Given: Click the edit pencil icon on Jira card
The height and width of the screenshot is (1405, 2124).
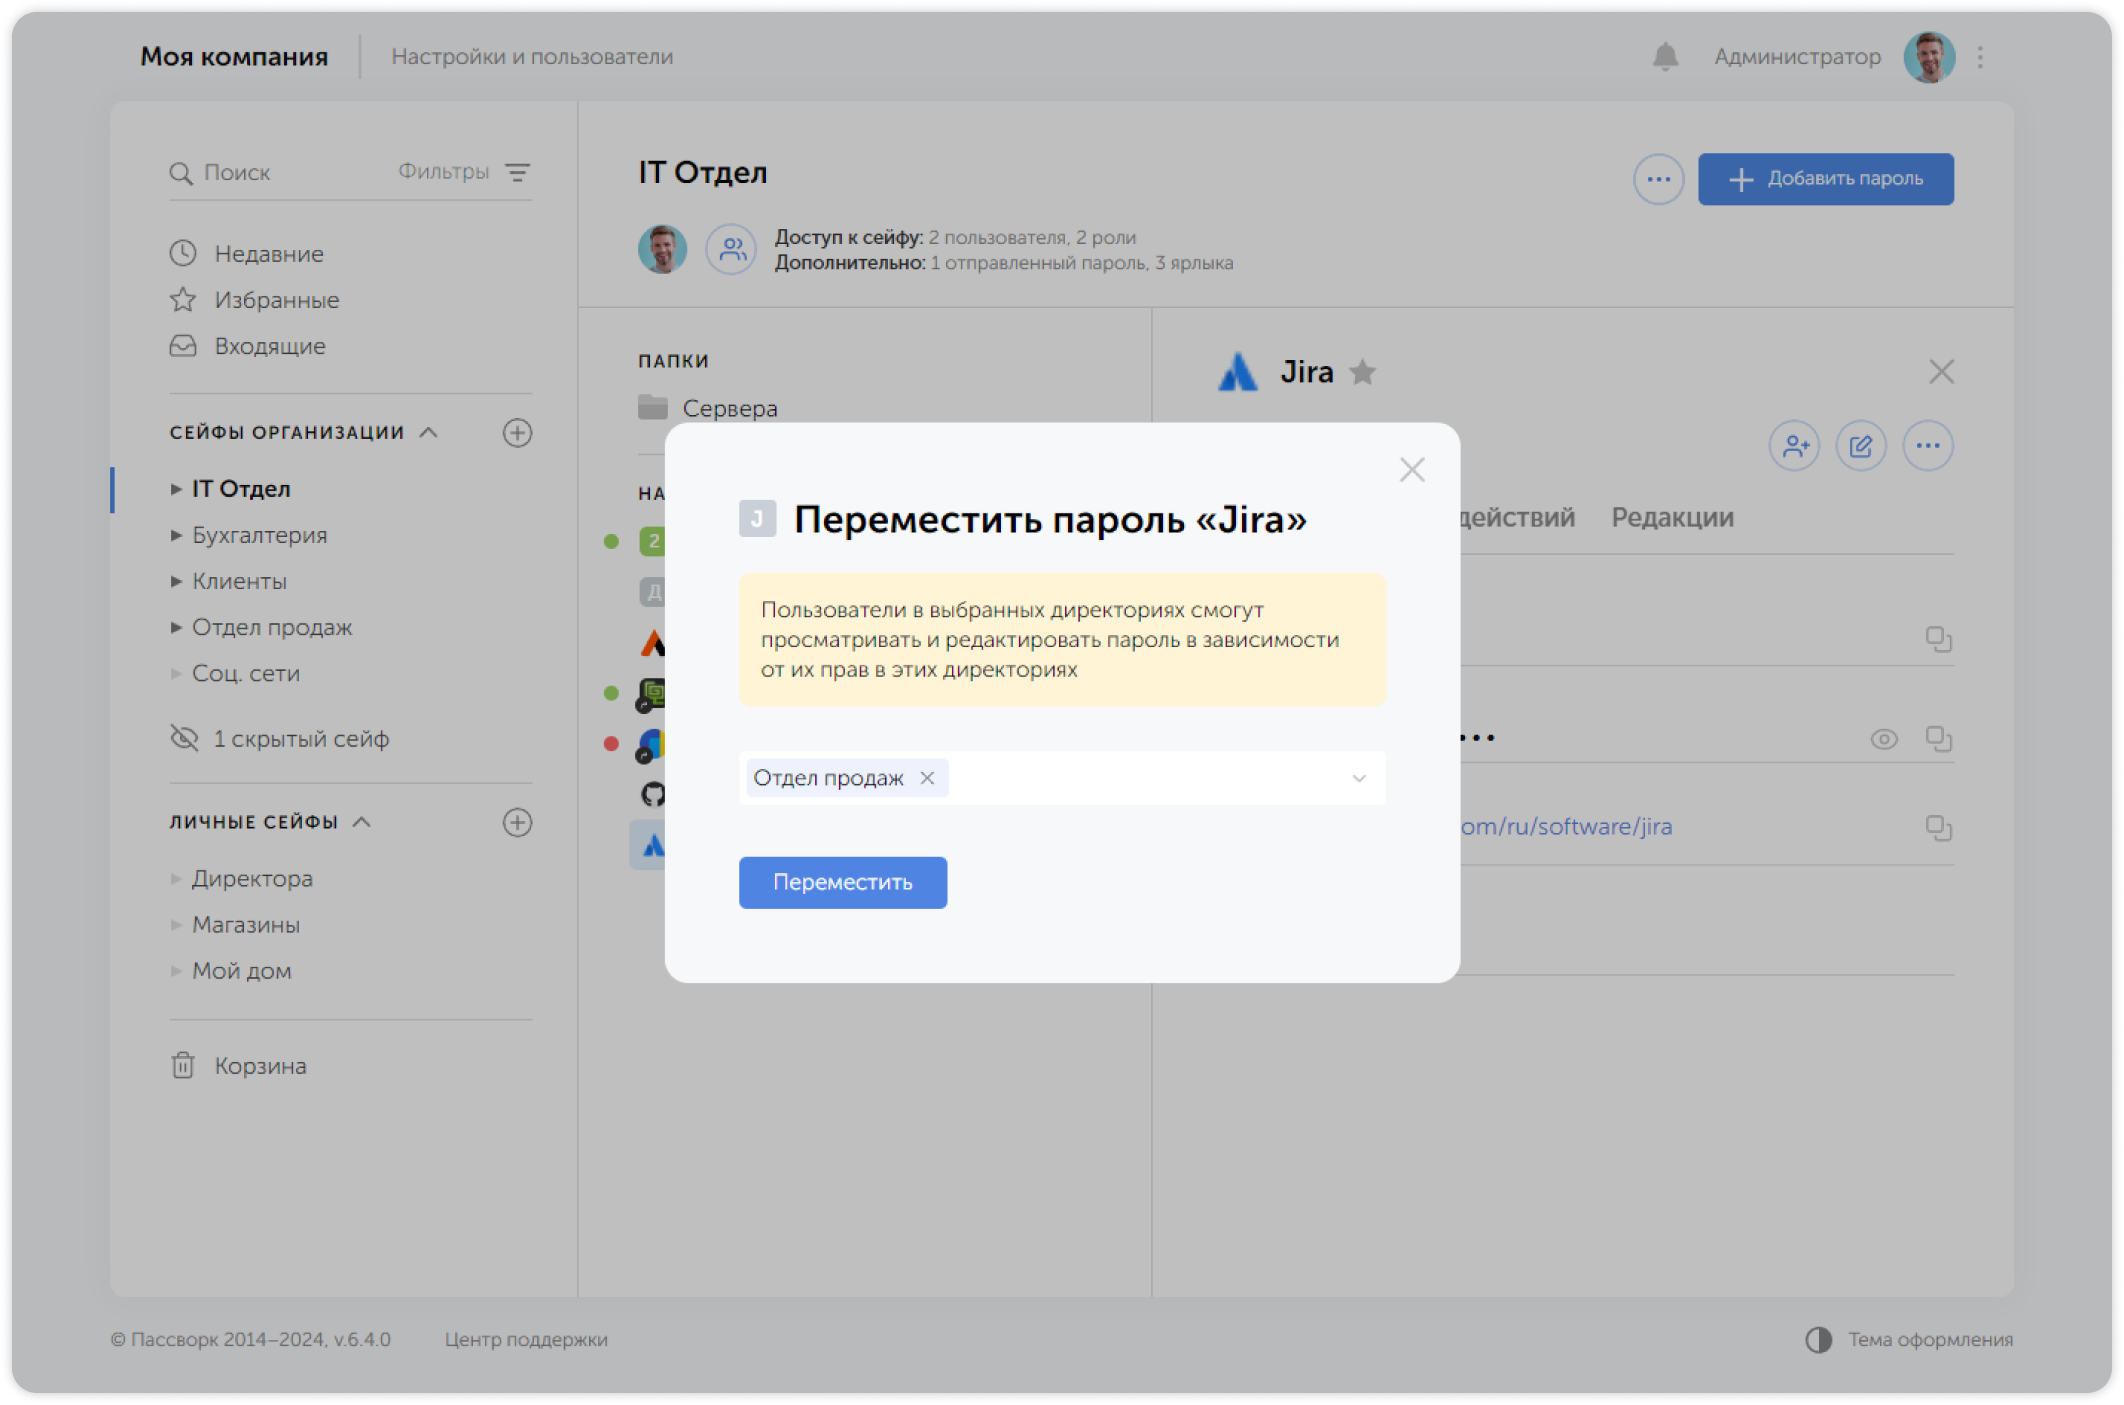Looking at the screenshot, I should (x=1861, y=446).
